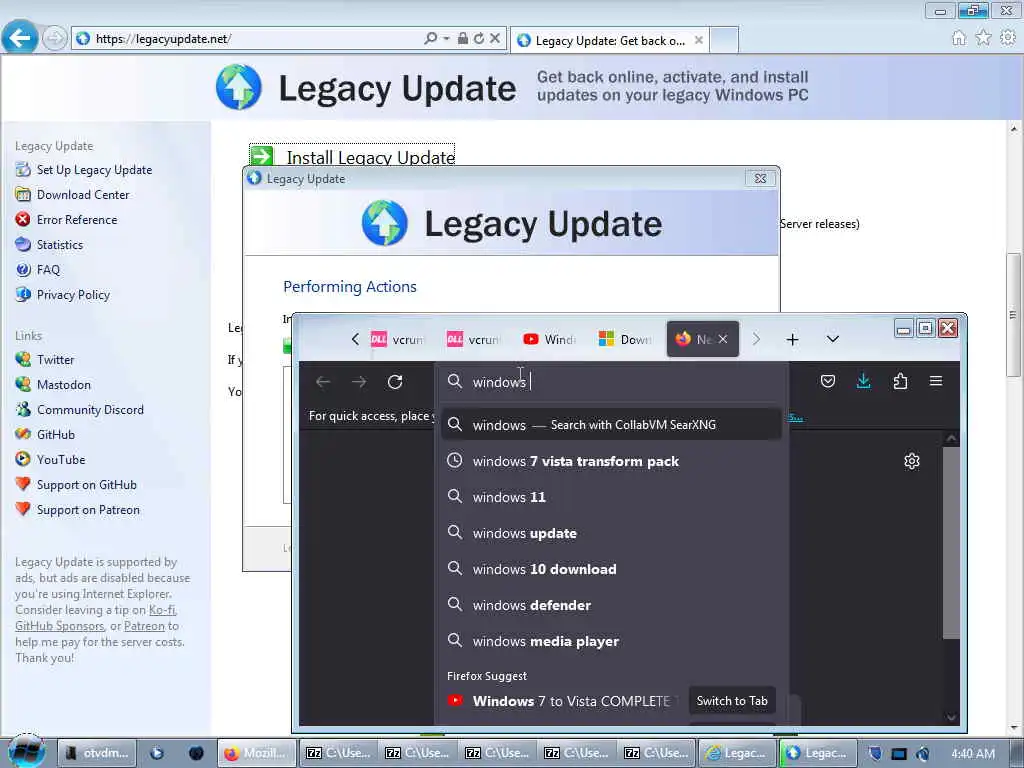Open the List all tabs dropdown in Firefox
The image size is (1024, 768).
[833, 340]
